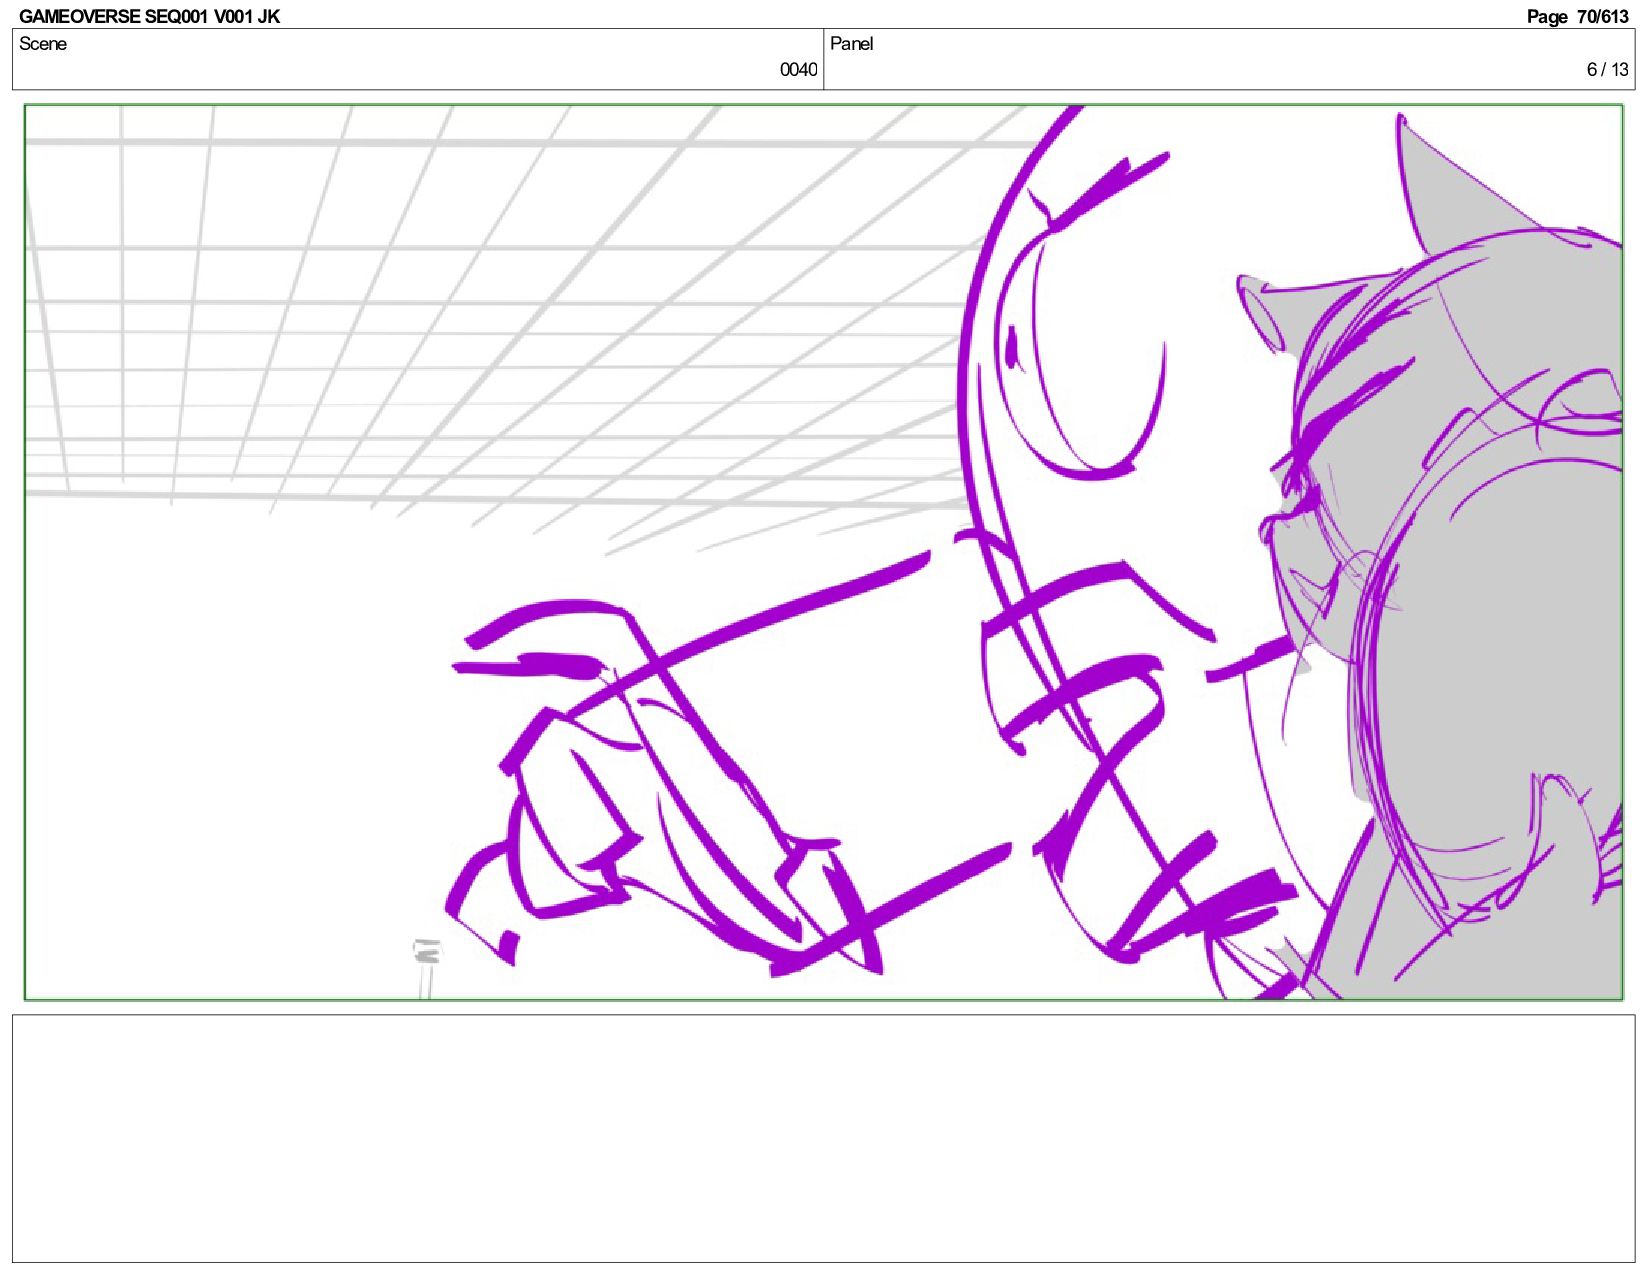Click the storyboard panel drawing
Viewport: 1650px width, 1275px height.
click(823, 552)
